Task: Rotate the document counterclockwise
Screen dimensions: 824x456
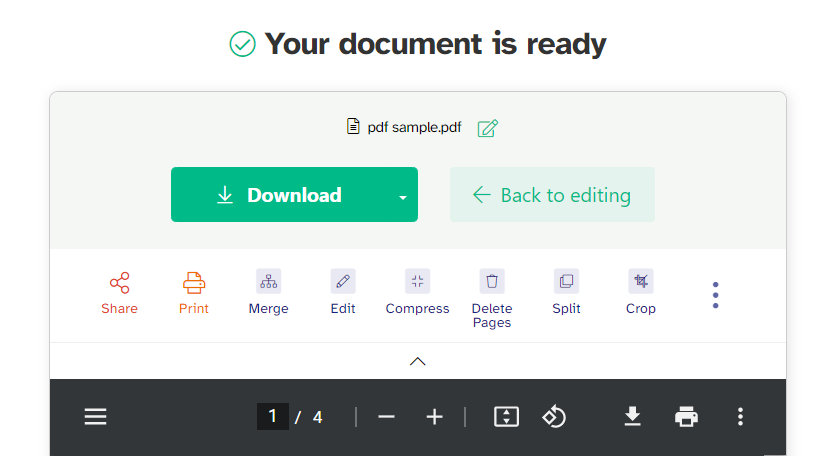Action: (554, 417)
